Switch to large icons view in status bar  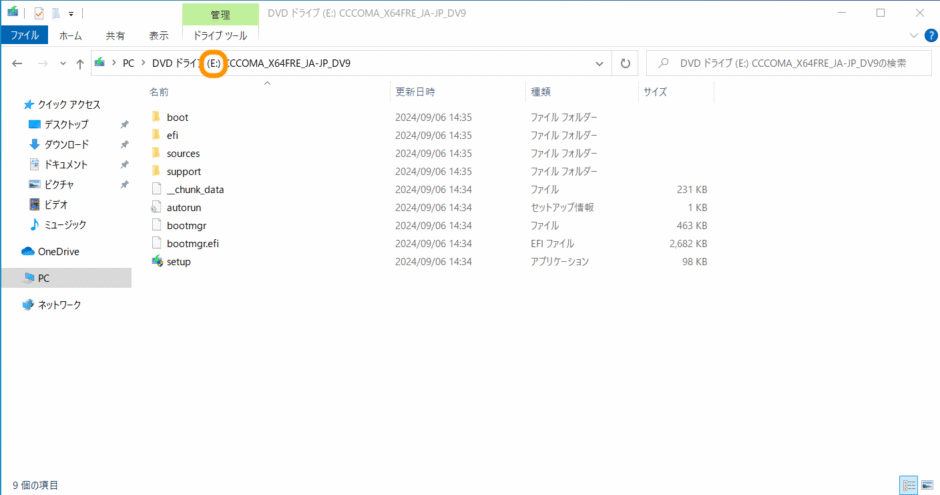[x=925, y=485]
